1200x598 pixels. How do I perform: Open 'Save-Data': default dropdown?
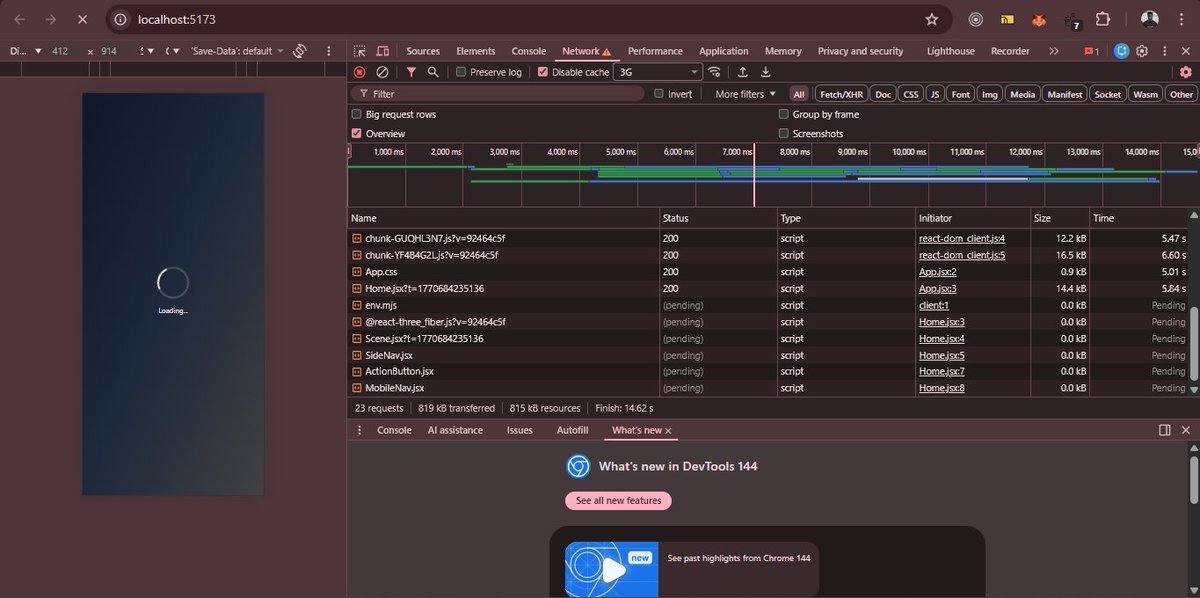pyautogui.click(x=236, y=50)
